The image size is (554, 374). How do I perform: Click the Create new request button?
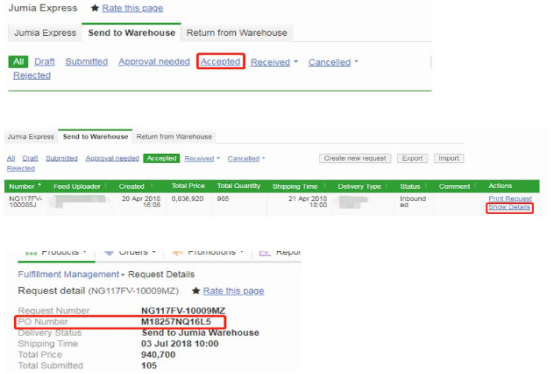coord(355,158)
